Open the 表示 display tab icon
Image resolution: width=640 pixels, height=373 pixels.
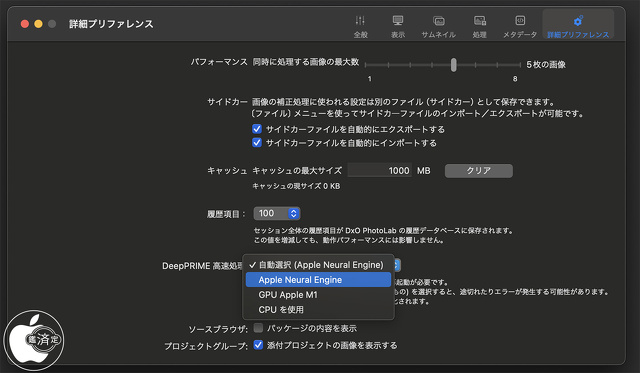coord(398,20)
